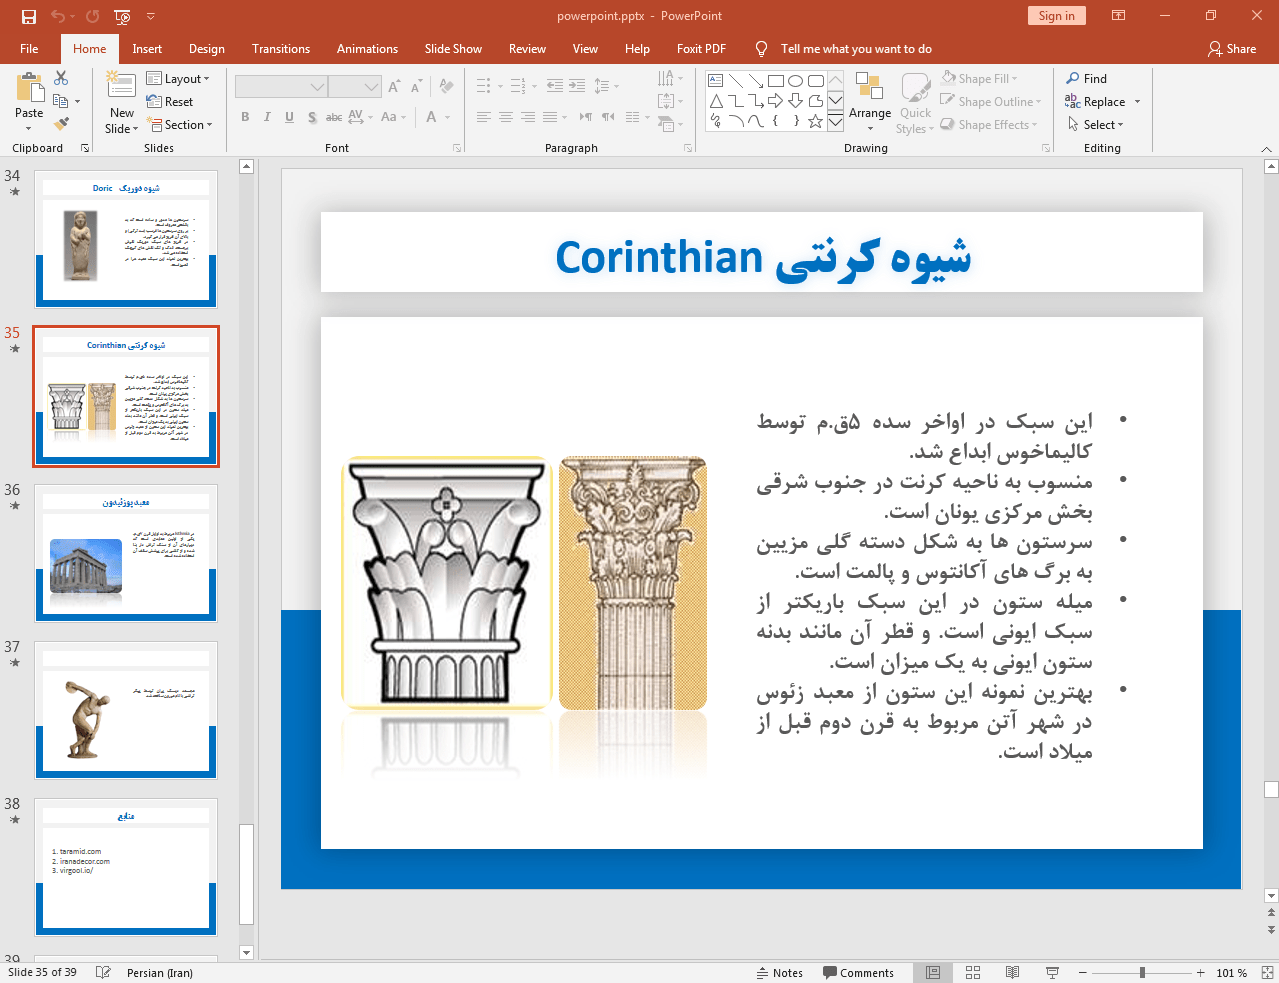Click Fit slide to window icon

1267,973
